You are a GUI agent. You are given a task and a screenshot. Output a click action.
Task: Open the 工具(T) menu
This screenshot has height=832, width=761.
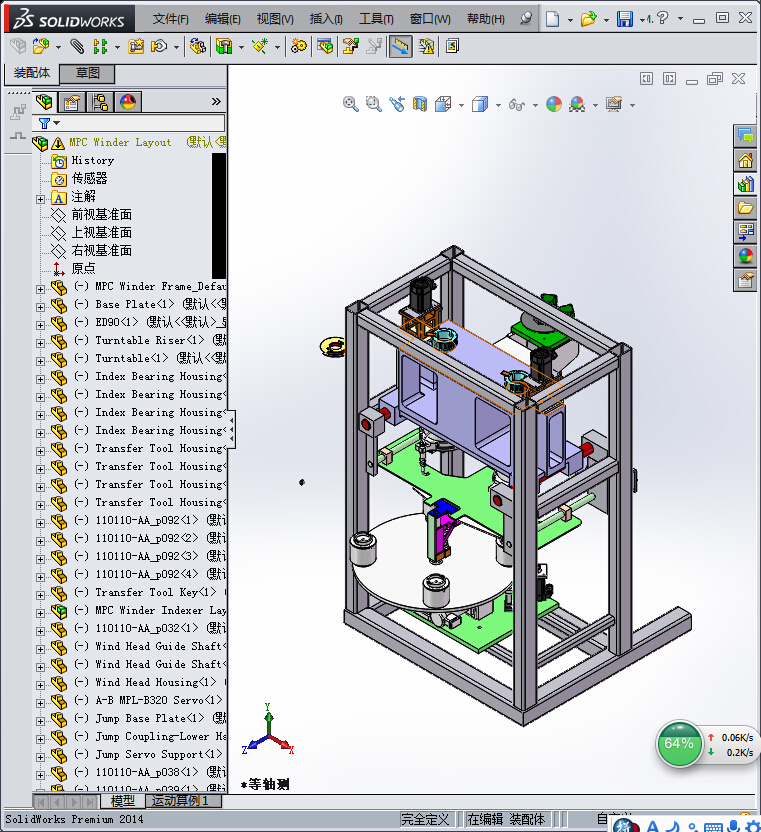coord(376,19)
